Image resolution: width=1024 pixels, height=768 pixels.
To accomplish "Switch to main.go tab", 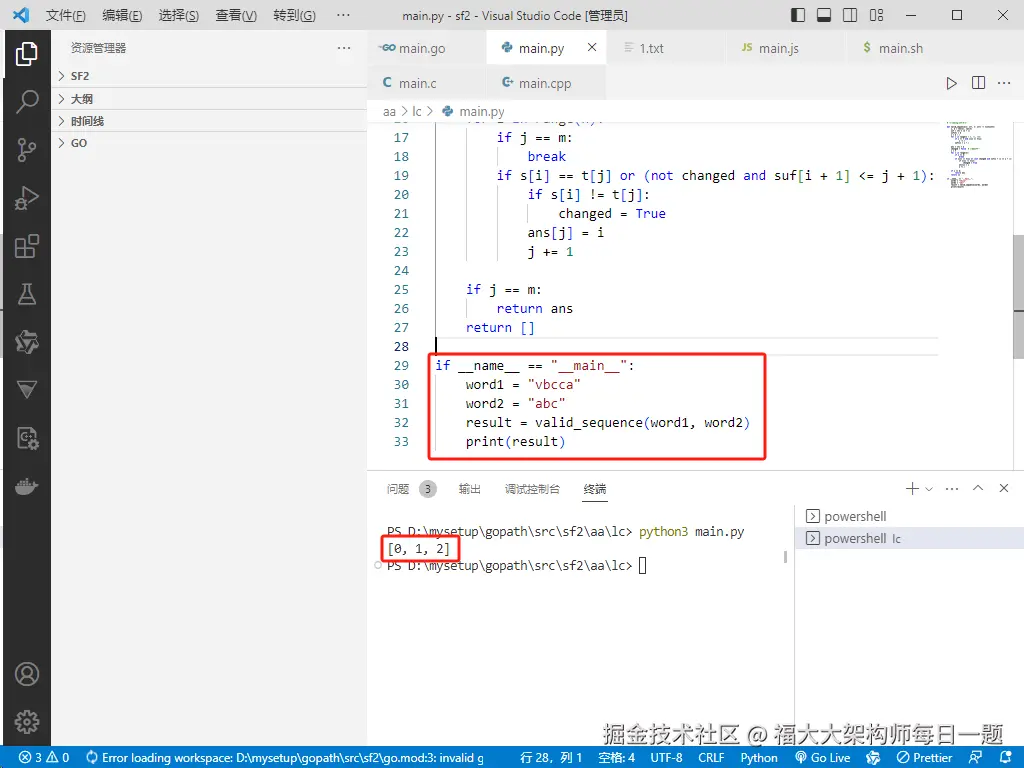I will pyautogui.click(x=426, y=48).
